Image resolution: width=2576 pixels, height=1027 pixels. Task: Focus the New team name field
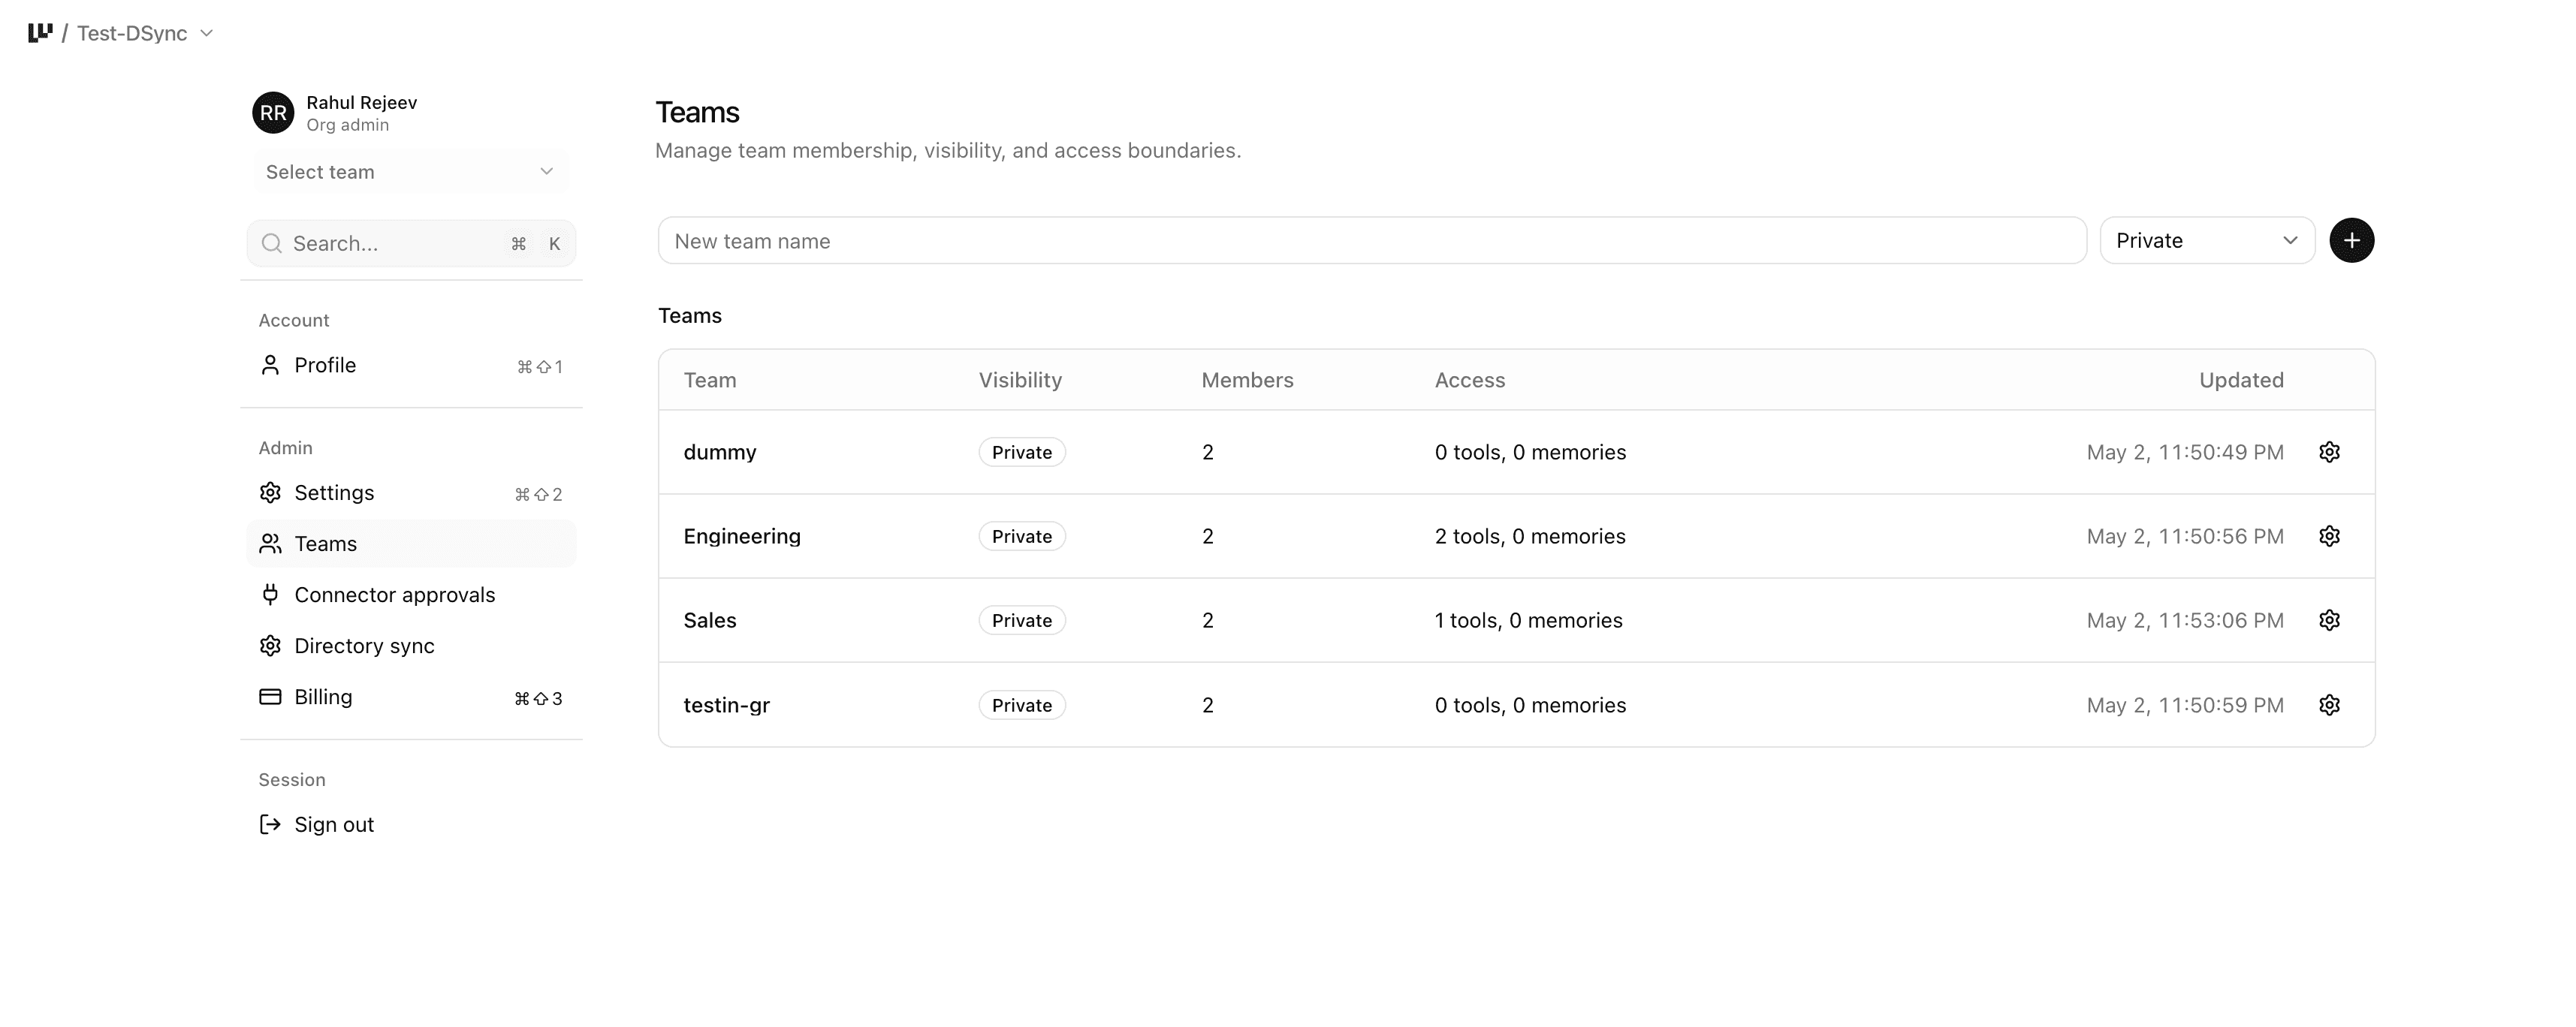click(1372, 241)
